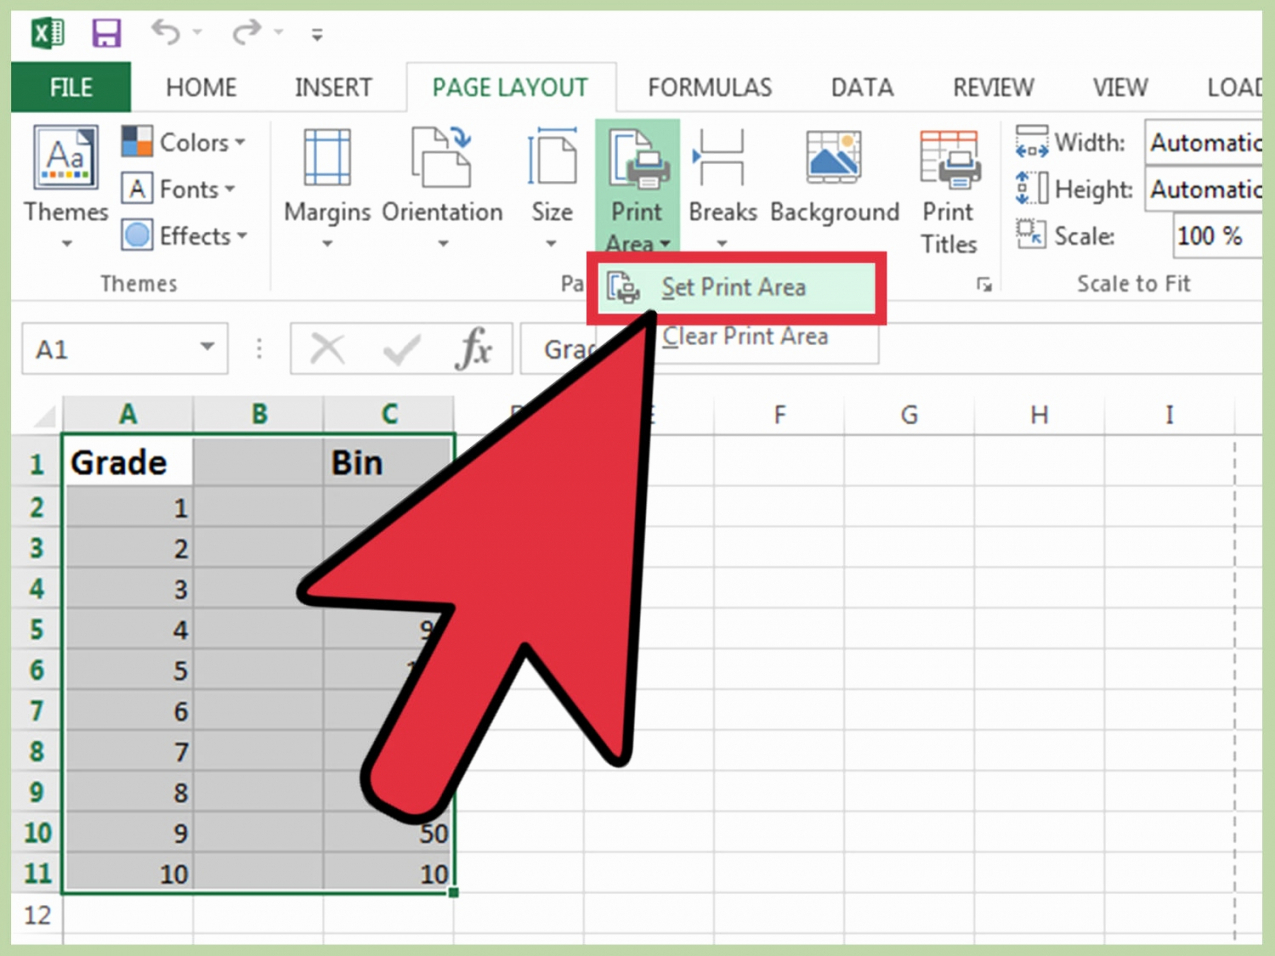Viewport: 1275px width, 956px height.
Task: Click Set Print Area
Action: [x=735, y=287]
